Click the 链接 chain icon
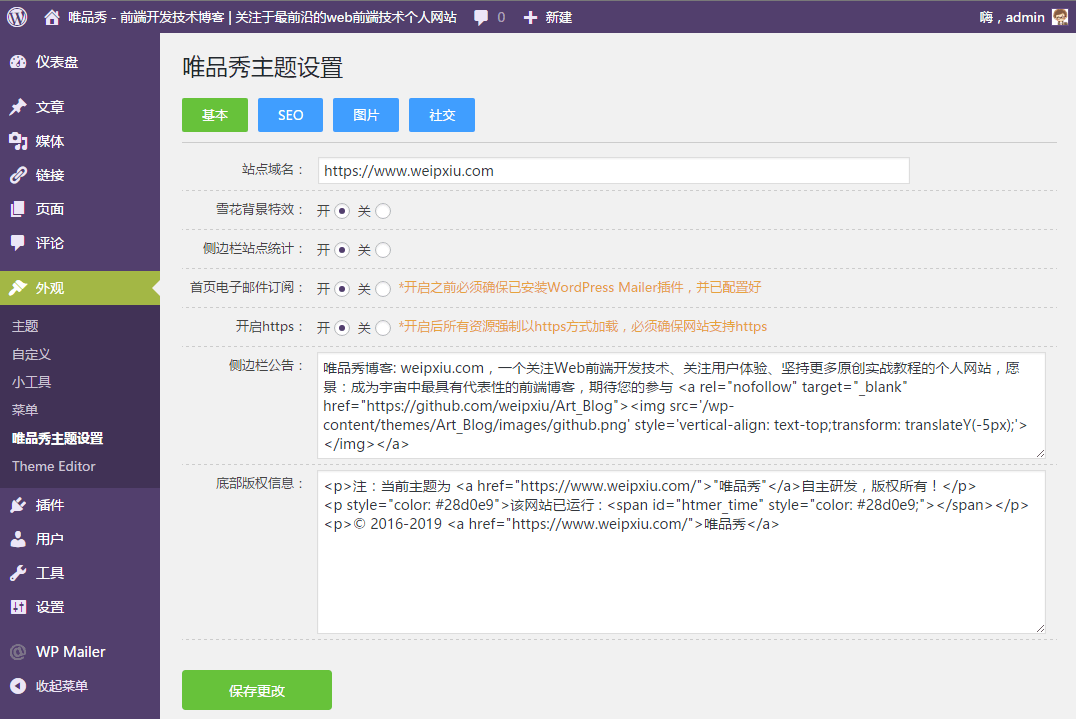1076x719 pixels. (x=18, y=175)
